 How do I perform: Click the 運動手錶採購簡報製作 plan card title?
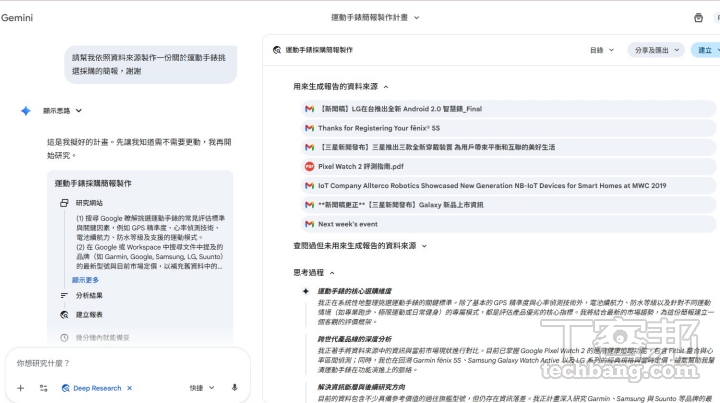[x=93, y=184]
